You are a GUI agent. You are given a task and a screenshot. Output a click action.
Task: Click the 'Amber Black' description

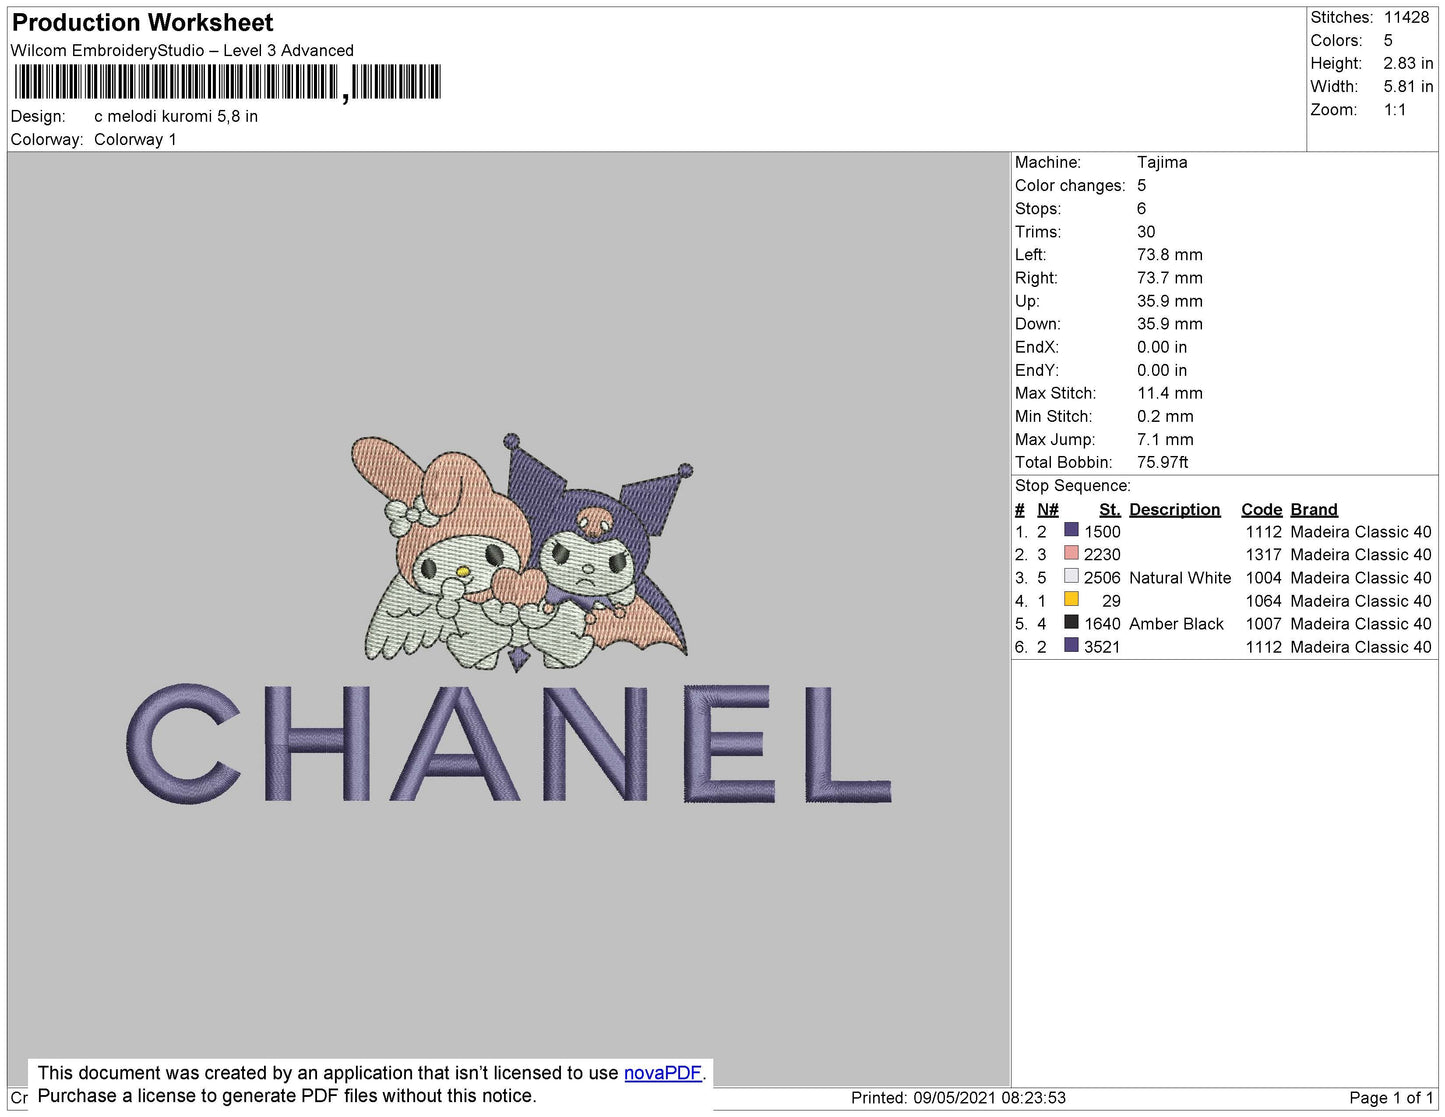click(1176, 624)
